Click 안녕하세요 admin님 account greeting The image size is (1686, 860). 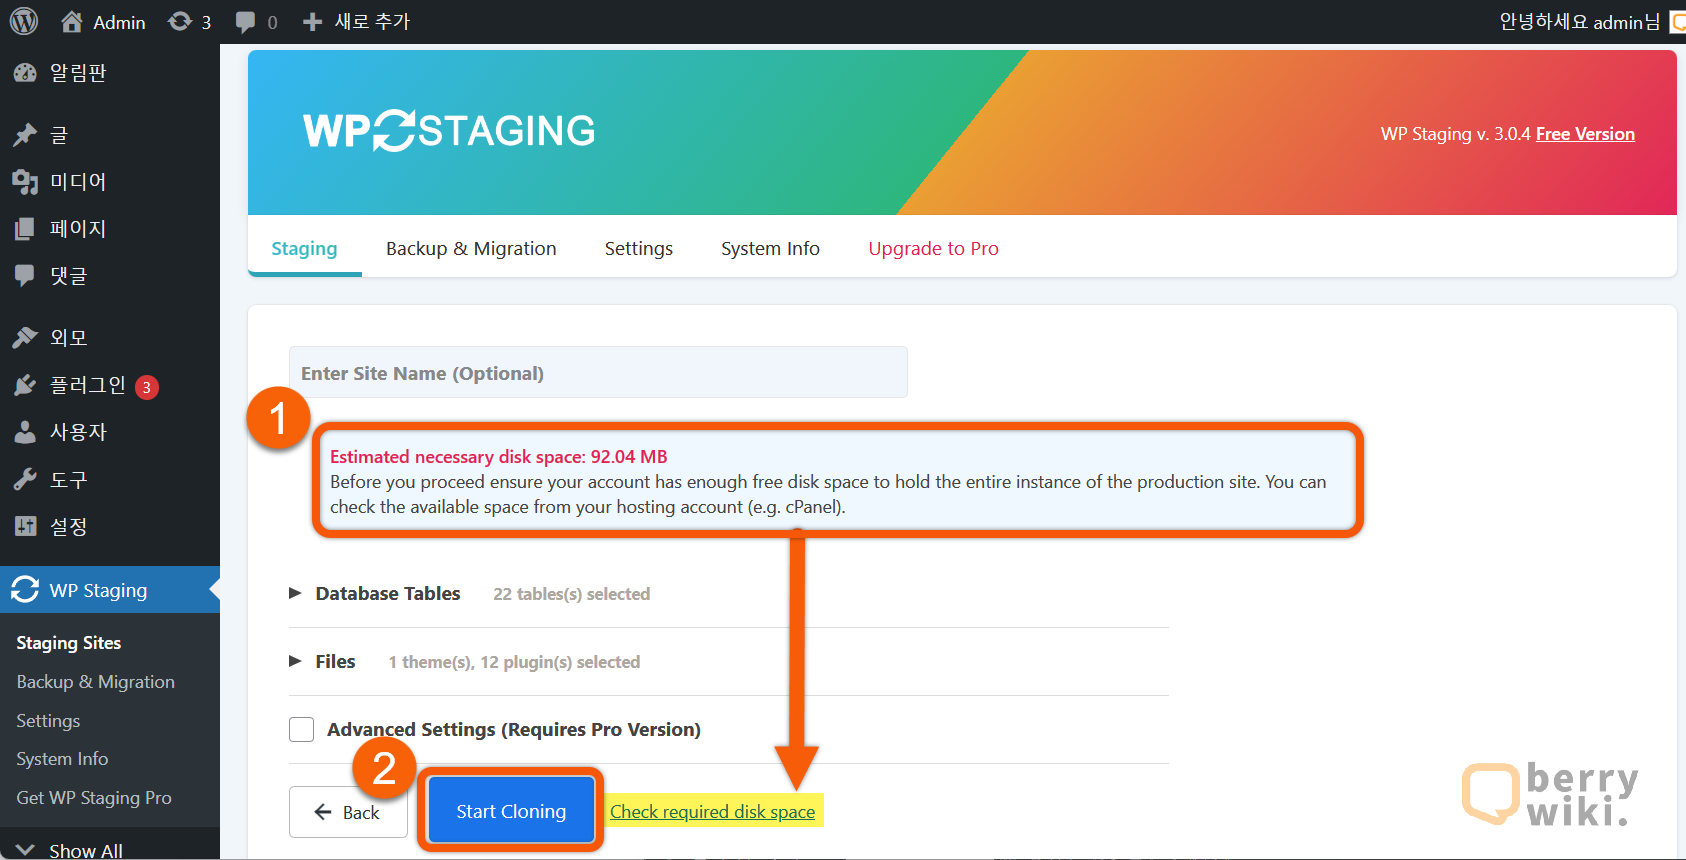(1580, 22)
